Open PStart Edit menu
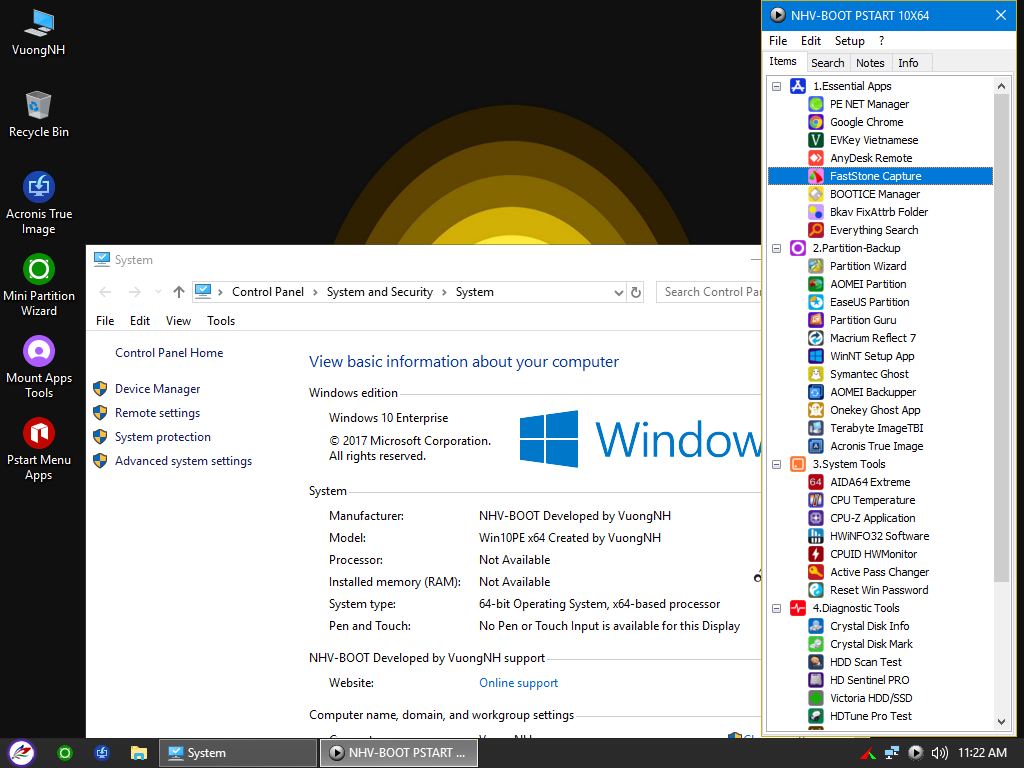The image size is (1024, 768). [810, 40]
